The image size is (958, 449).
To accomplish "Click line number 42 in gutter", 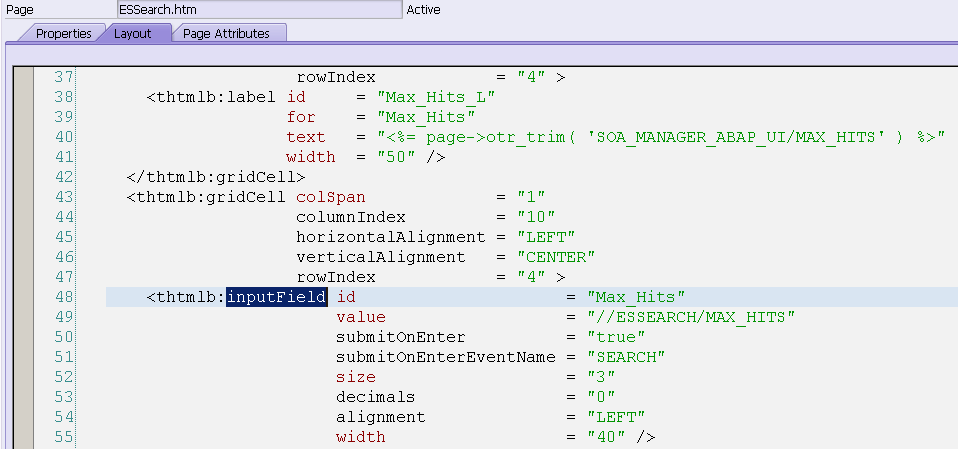I will 63,177.
